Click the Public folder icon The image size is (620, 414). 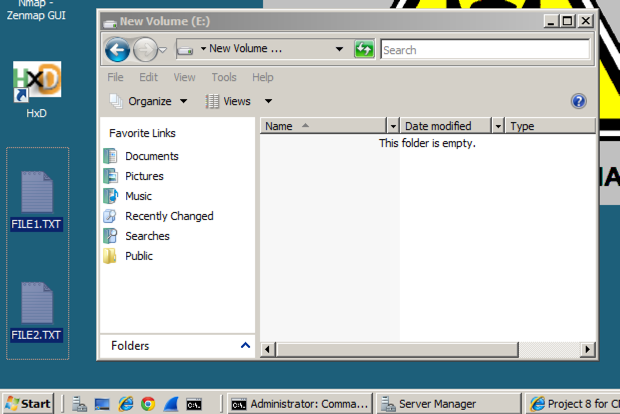(x=110, y=256)
